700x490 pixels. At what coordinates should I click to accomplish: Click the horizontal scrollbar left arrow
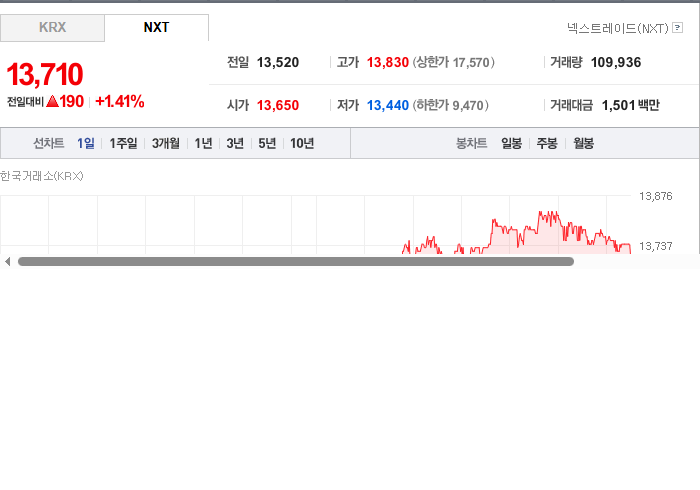point(7,262)
